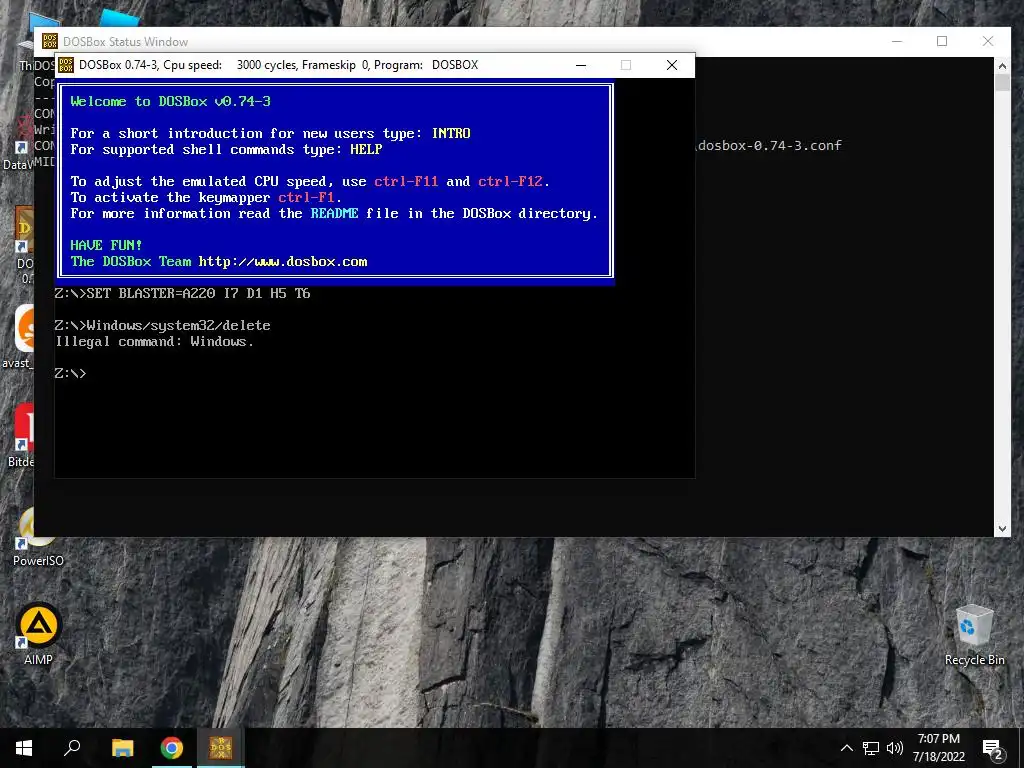Click DOSBox Status Window title icon
Image resolution: width=1024 pixels, height=768 pixels.
point(50,41)
